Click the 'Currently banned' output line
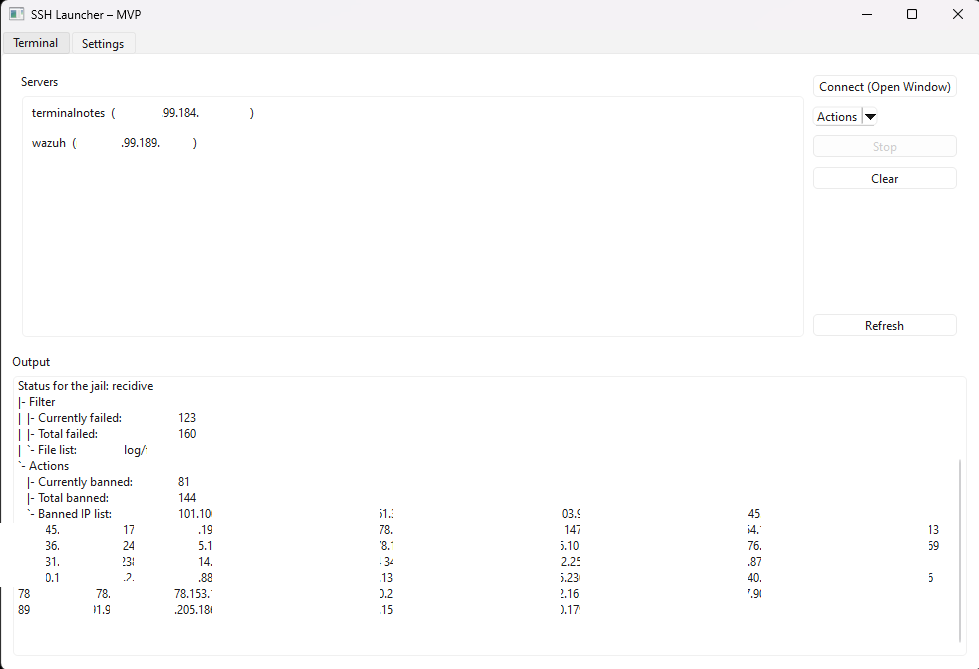Viewport: 979px width, 669px height. point(86,482)
